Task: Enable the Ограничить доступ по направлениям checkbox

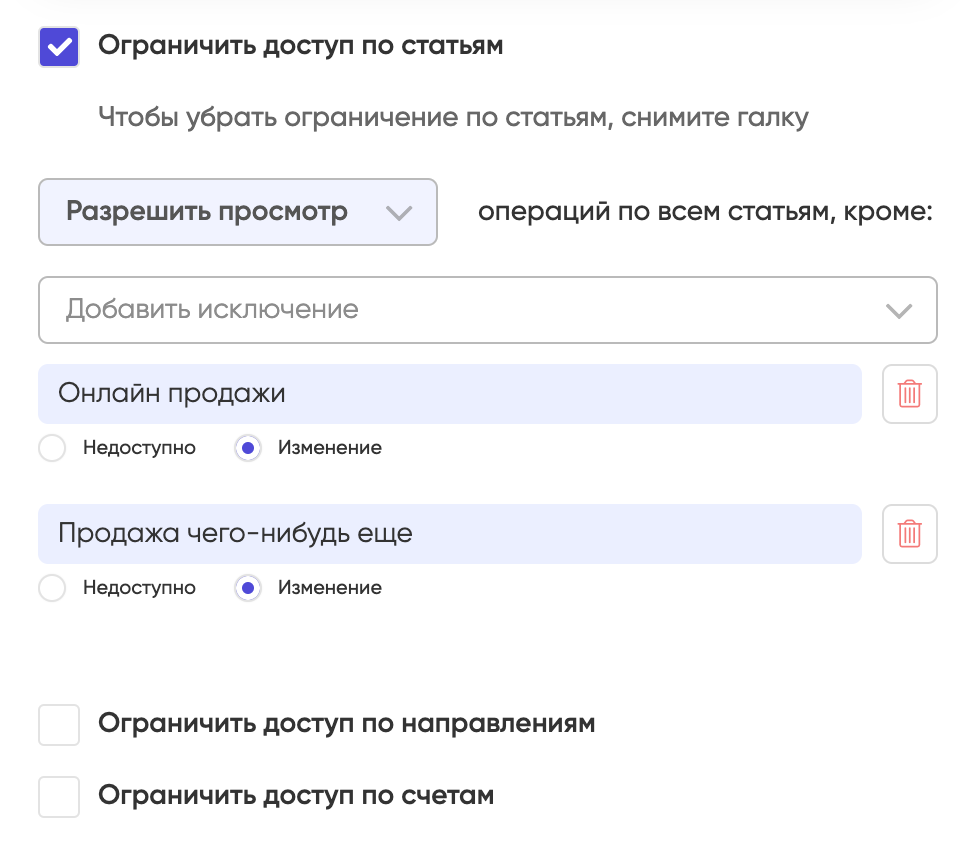Action: (x=59, y=725)
